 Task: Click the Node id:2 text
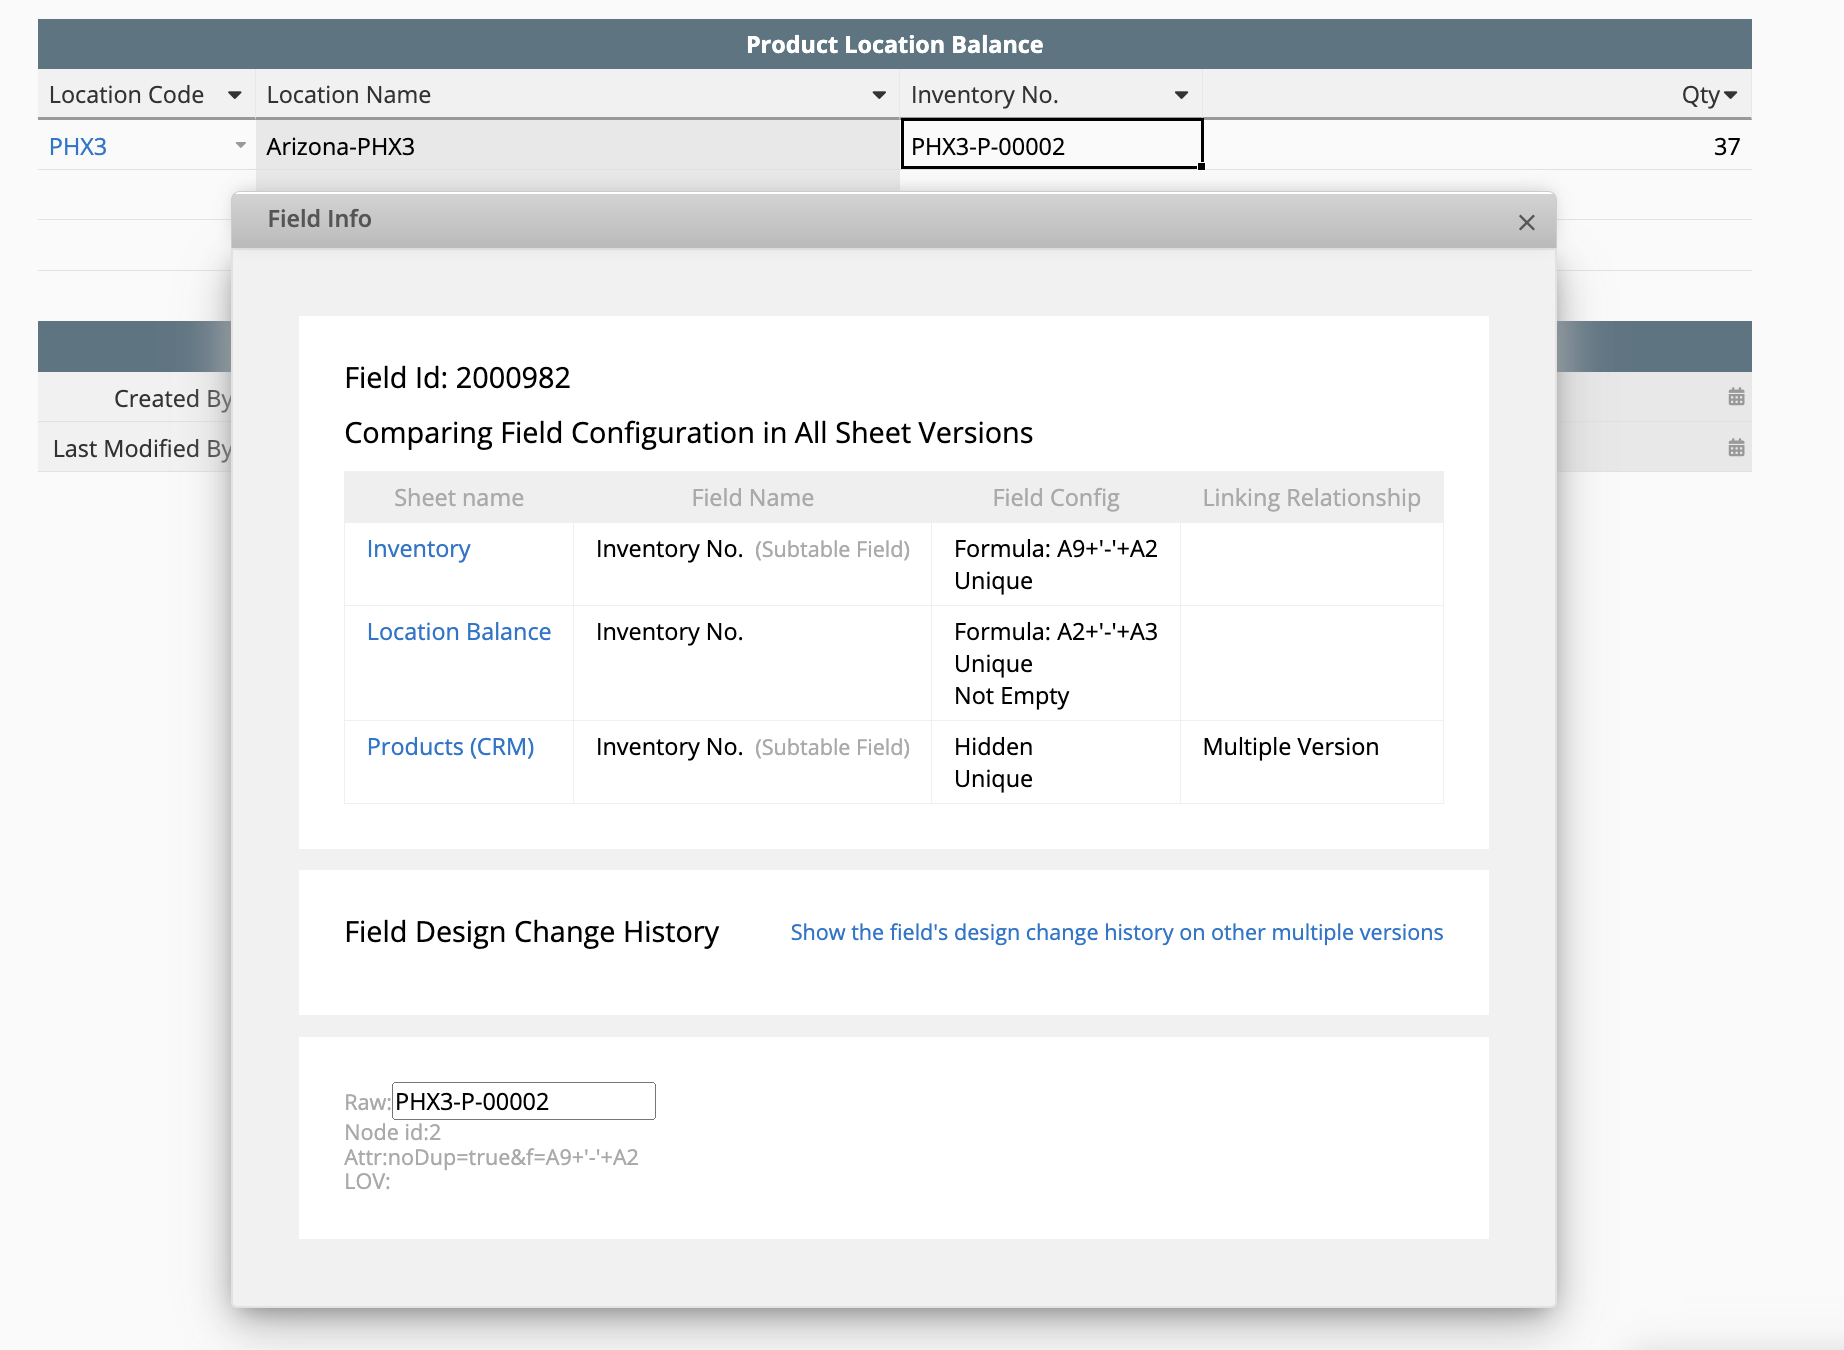(x=392, y=1132)
